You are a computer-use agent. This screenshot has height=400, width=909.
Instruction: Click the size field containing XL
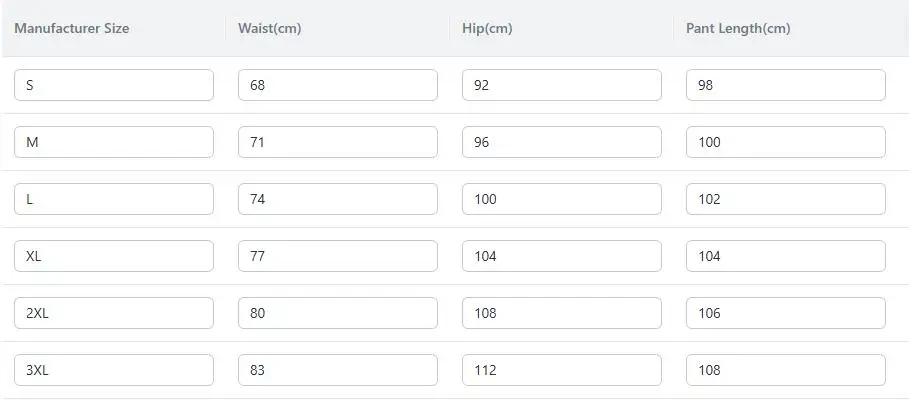point(114,256)
